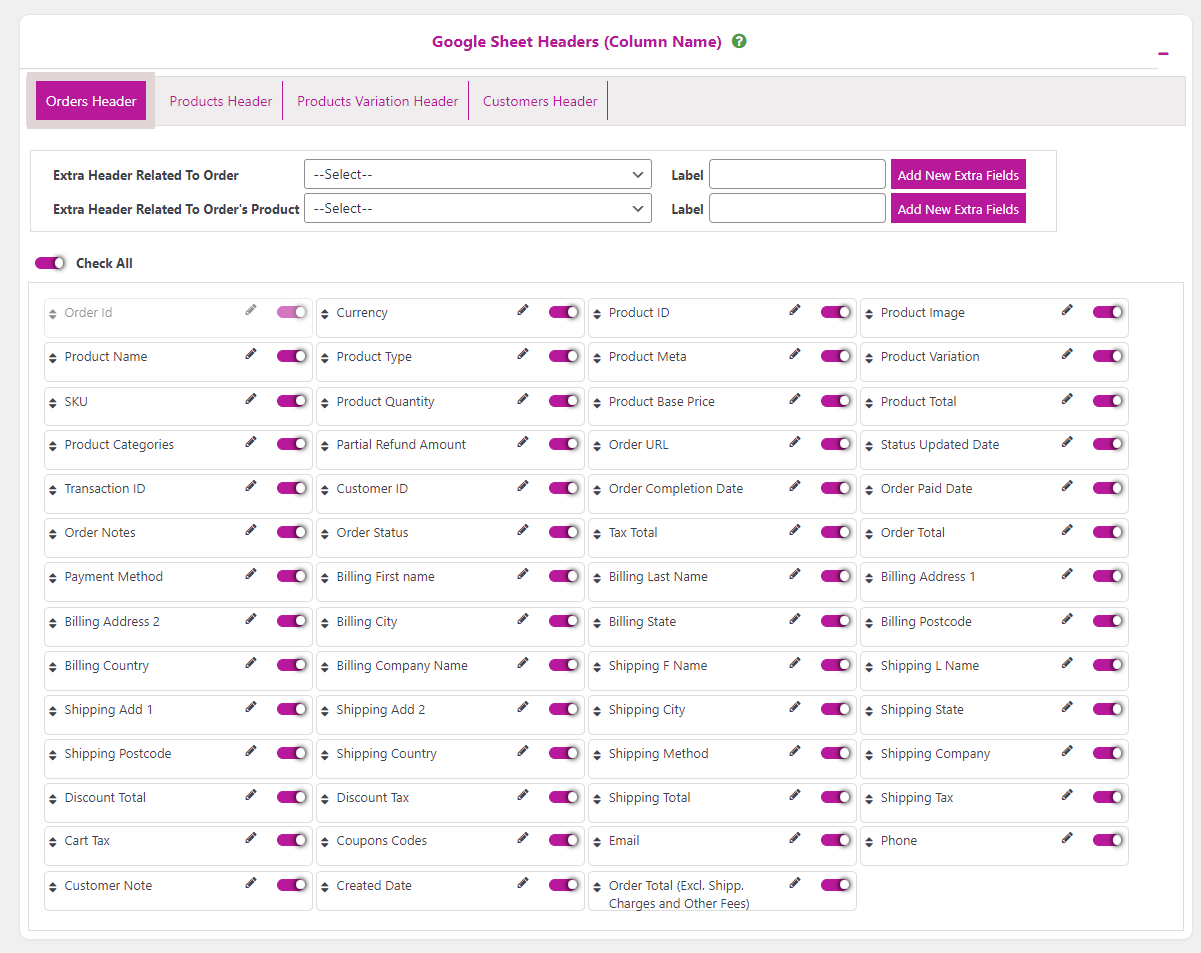Focus Label field for Order's Product extra header
Image resolution: width=1201 pixels, height=953 pixels.
click(x=797, y=208)
